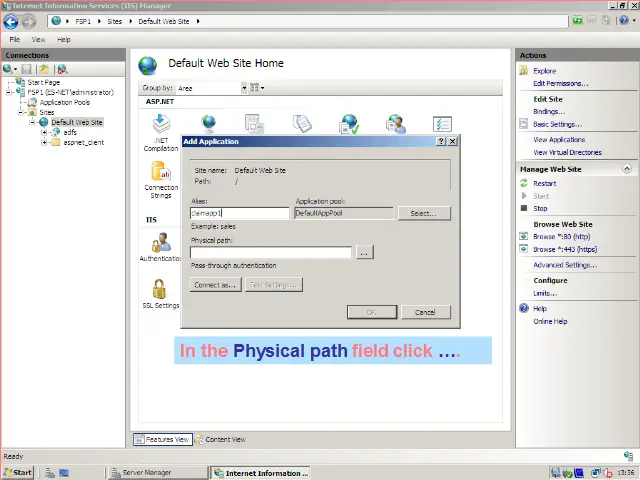Click the Explore link

544,71
